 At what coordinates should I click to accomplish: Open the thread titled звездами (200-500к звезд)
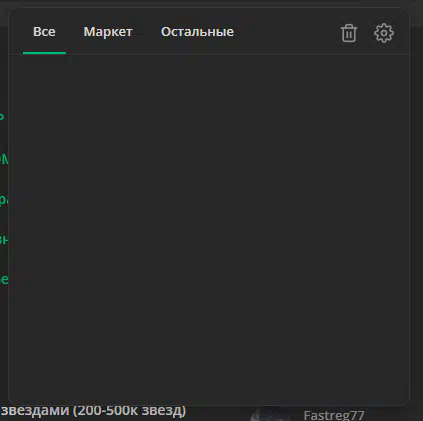[93, 411]
